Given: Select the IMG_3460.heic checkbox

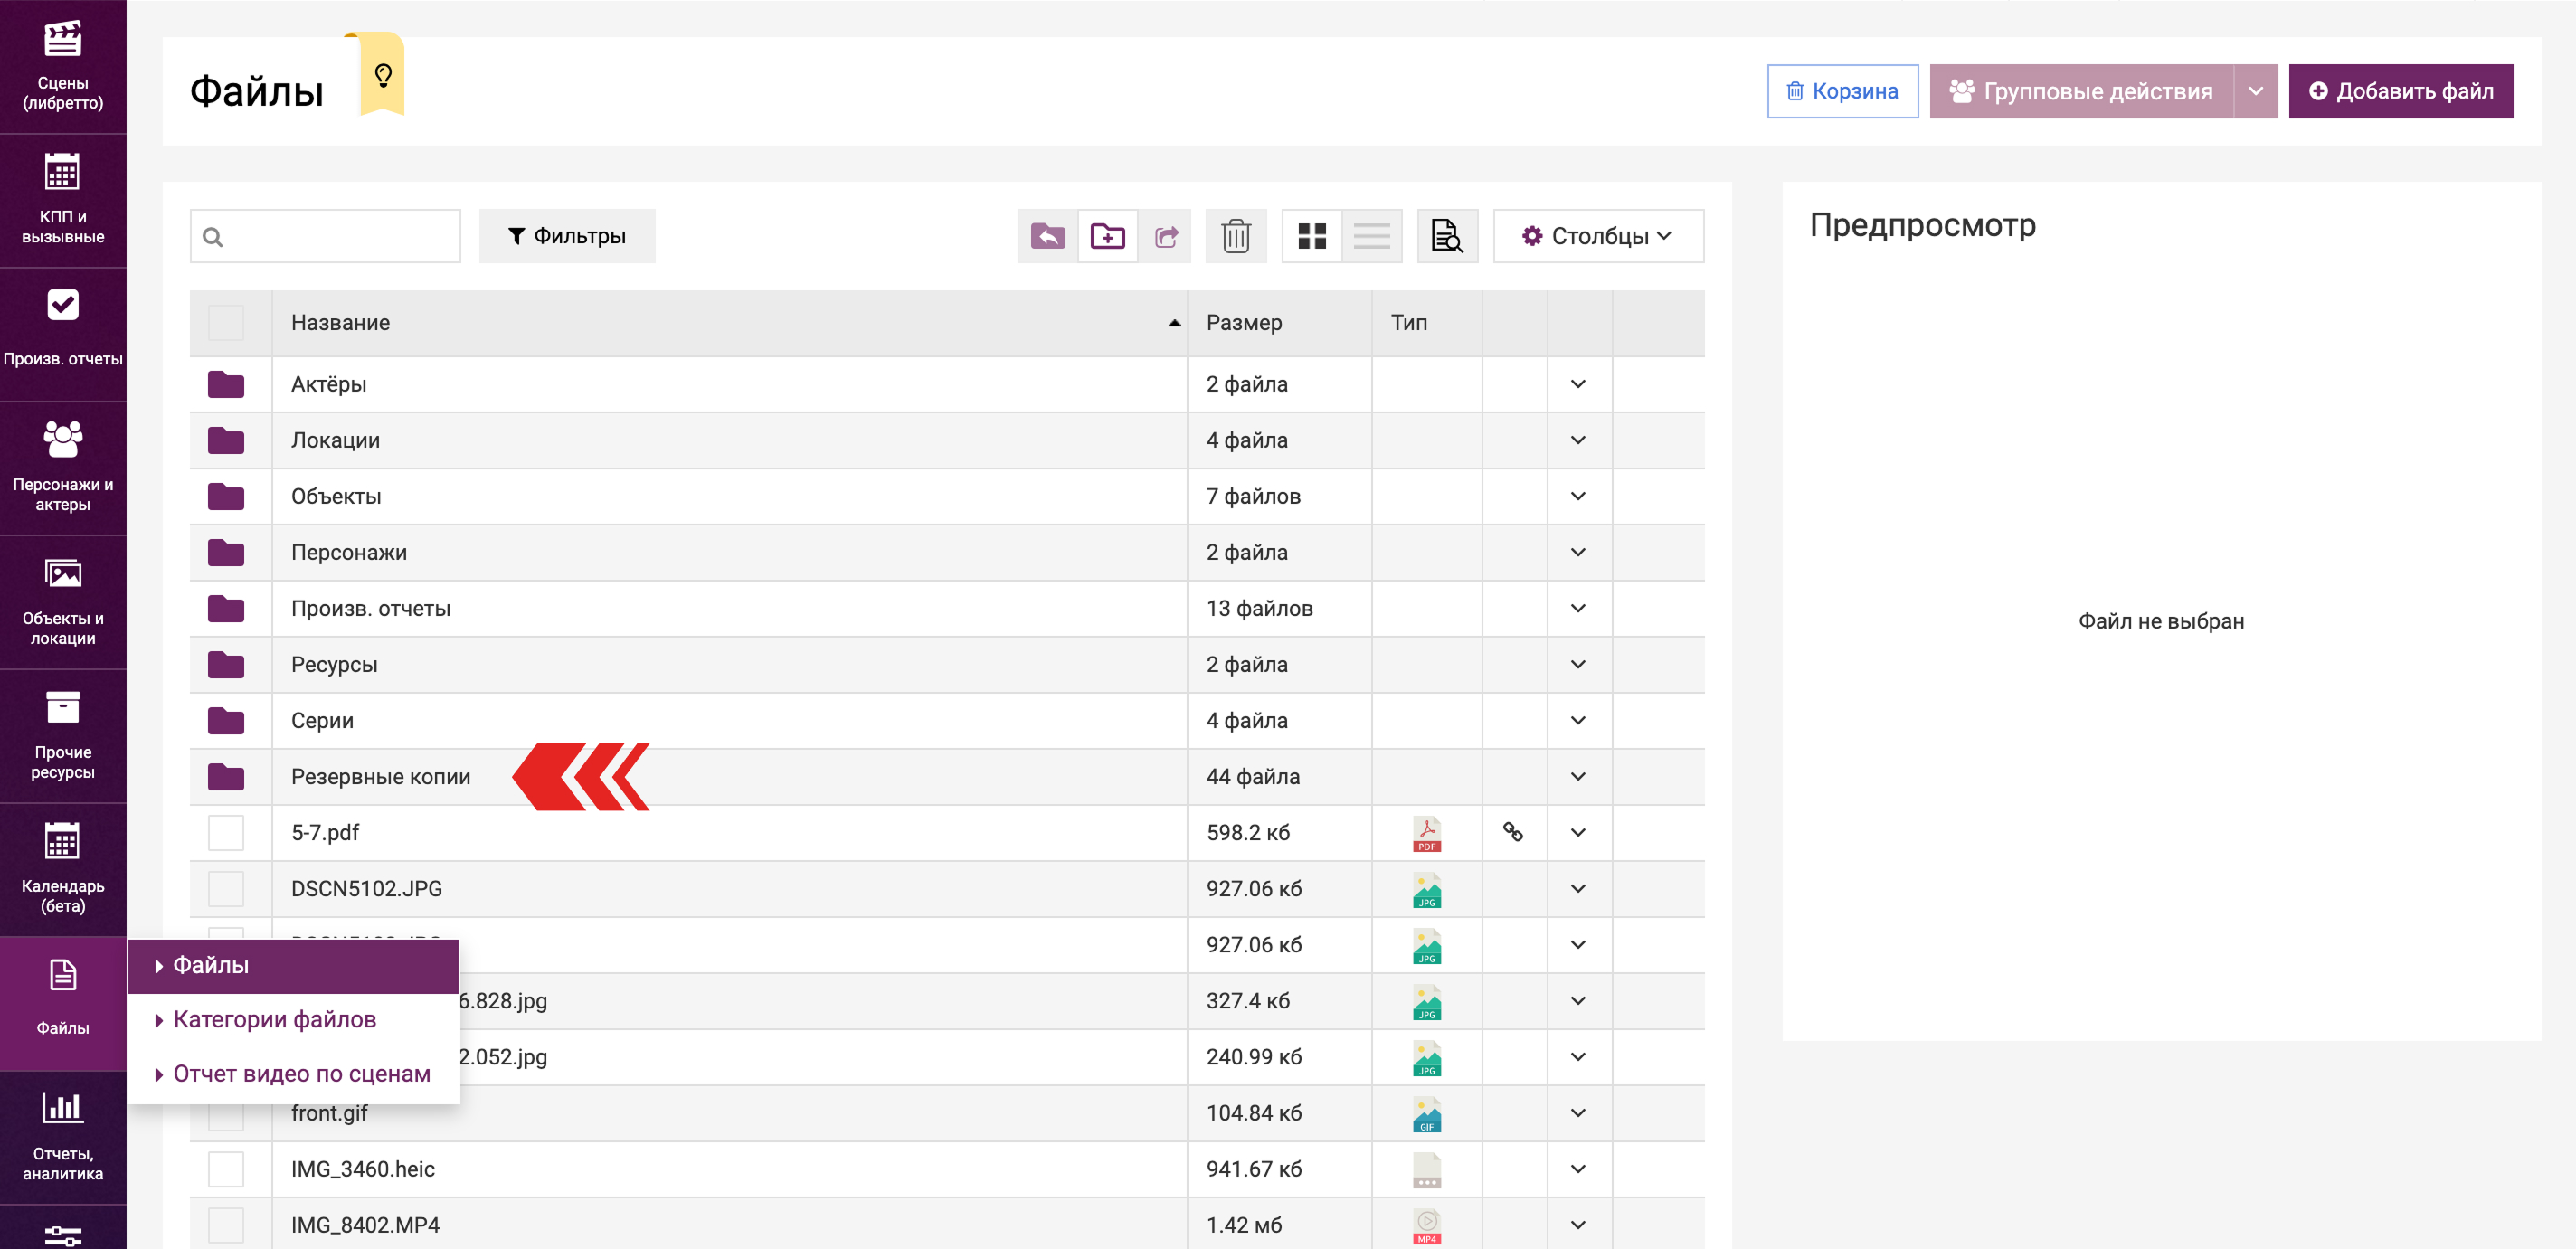Looking at the screenshot, I should coord(226,1168).
